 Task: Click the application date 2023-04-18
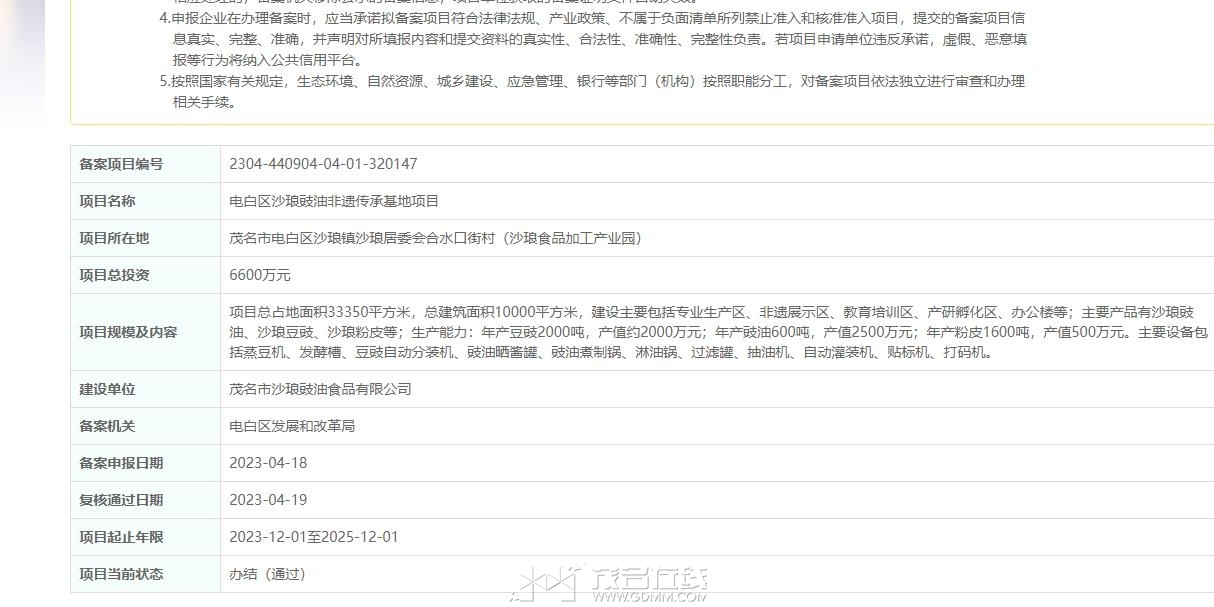pyautogui.click(x=268, y=463)
